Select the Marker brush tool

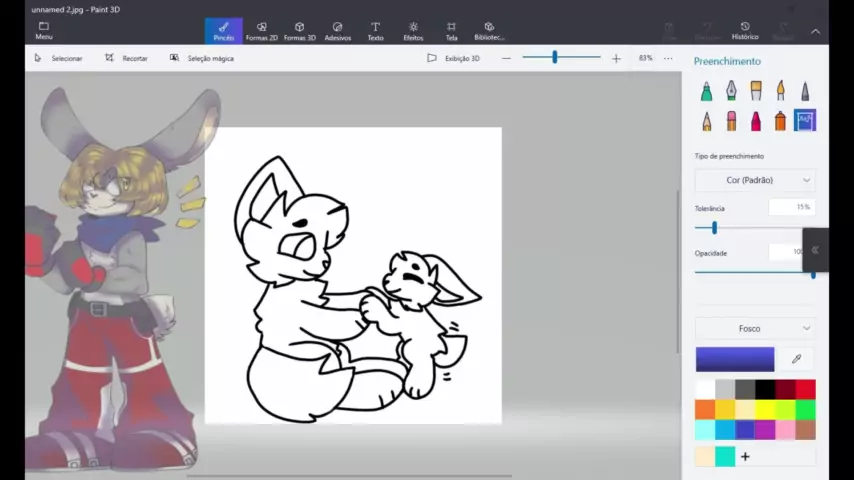pyautogui.click(x=706, y=92)
